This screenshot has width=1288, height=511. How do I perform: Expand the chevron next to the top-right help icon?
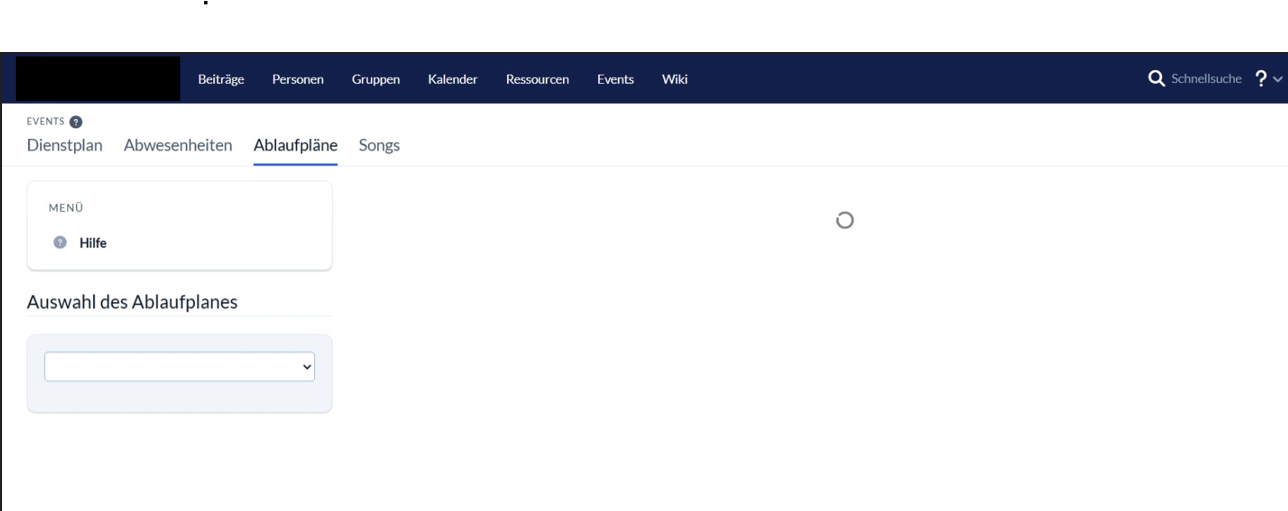click(x=1278, y=80)
